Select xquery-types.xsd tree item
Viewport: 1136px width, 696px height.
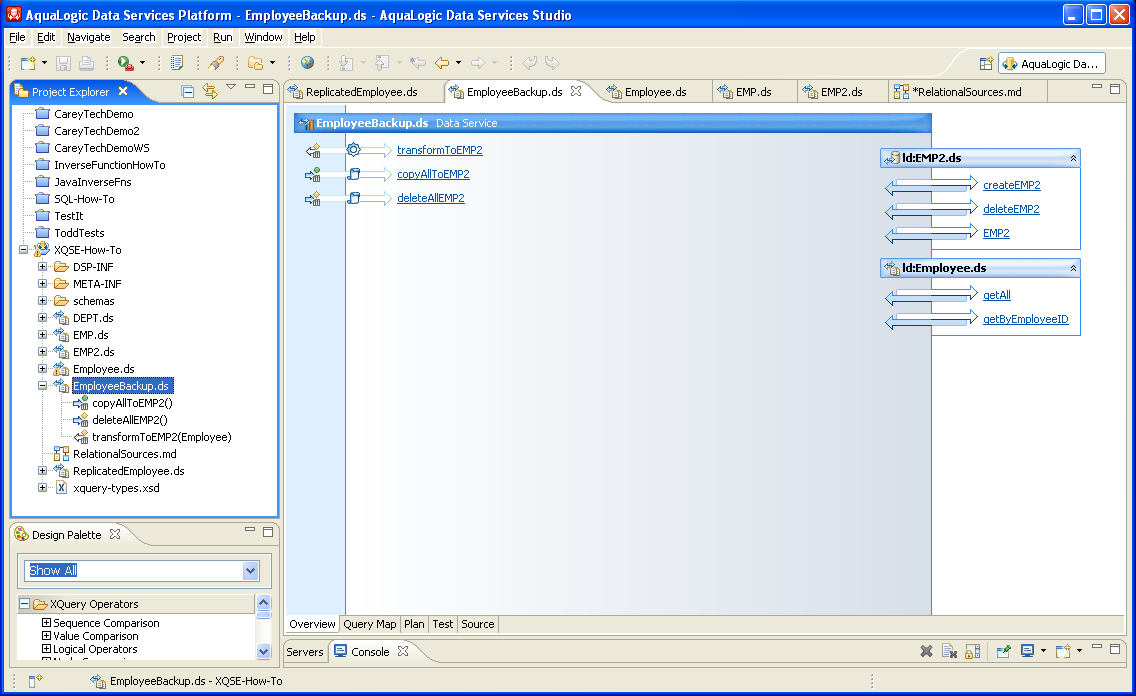116,488
